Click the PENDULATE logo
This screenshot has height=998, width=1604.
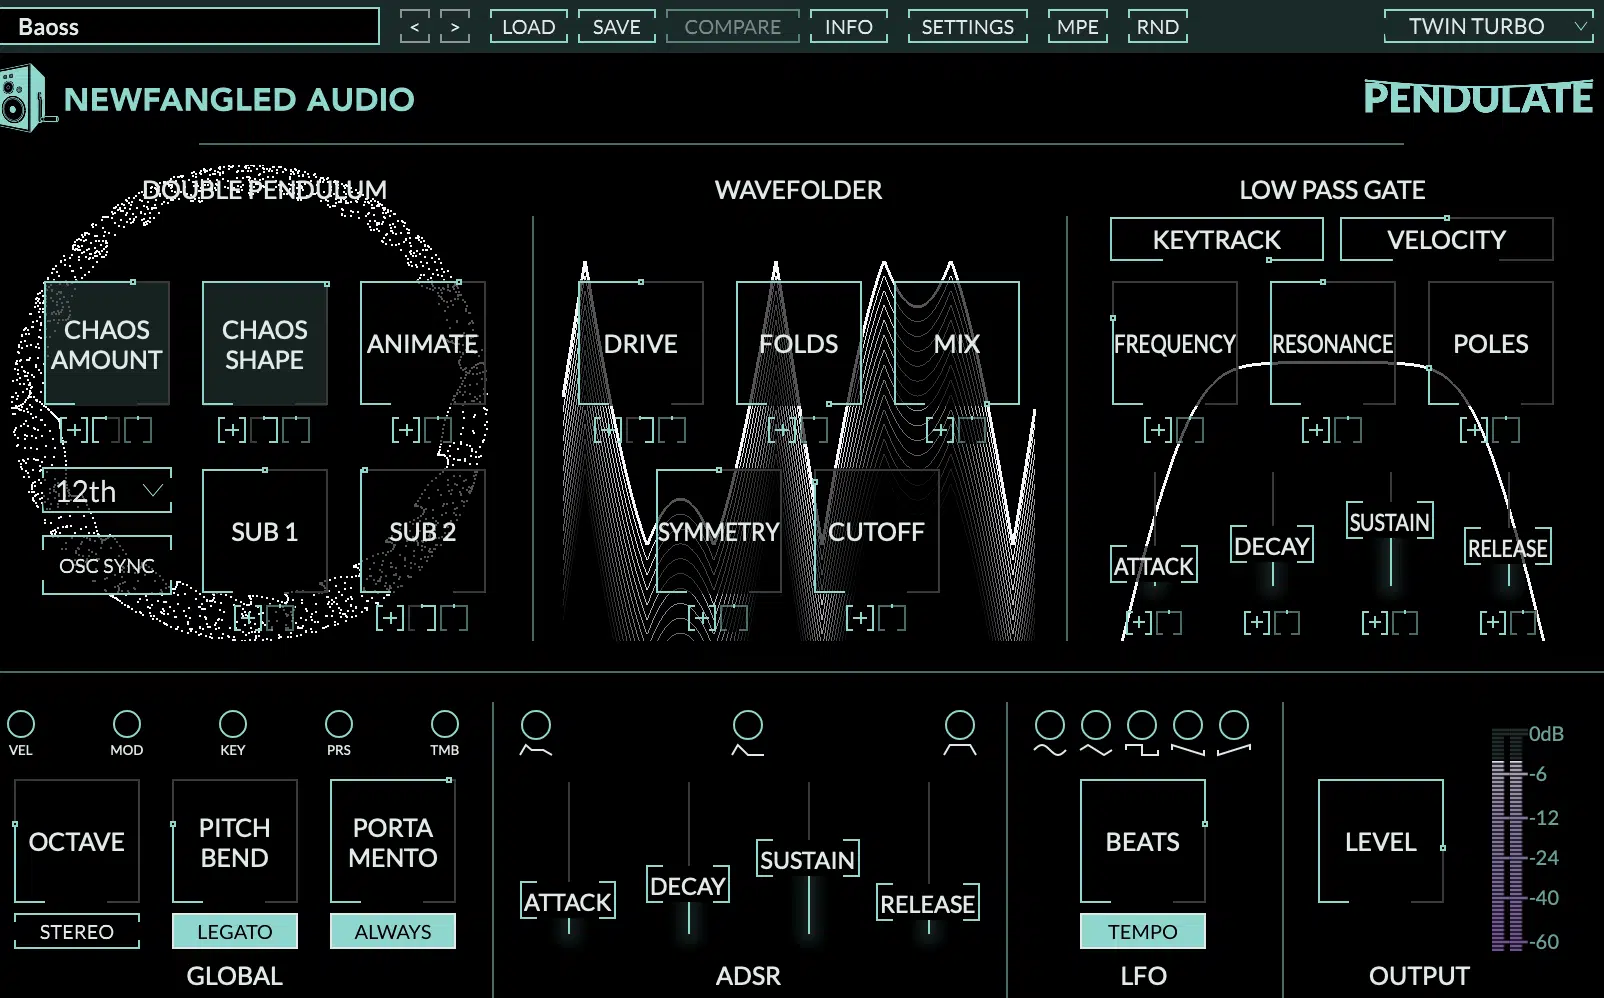[x=1478, y=98]
